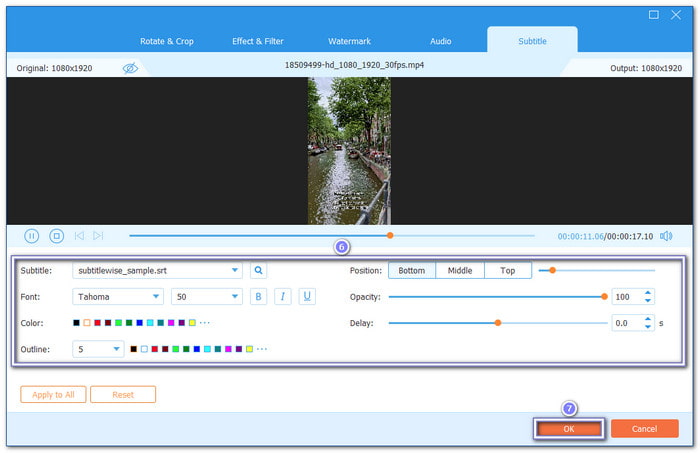Viewport: 700px width, 453px height.
Task: Click the delay slider handle
Action: click(498, 323)
